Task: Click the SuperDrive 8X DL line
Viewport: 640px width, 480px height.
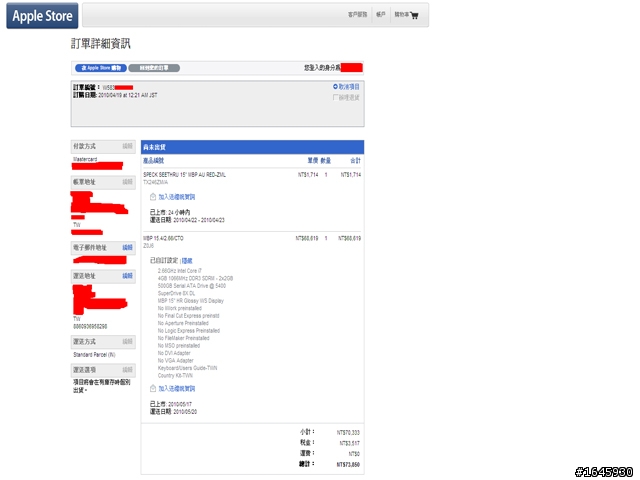Action: (176, 293)
